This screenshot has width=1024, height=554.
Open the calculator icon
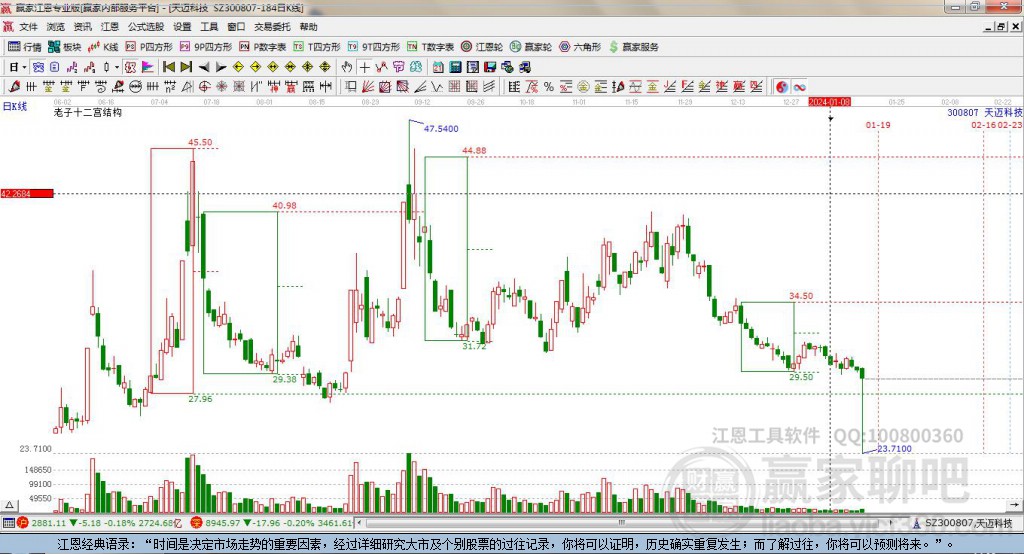[x=455, y=67]
